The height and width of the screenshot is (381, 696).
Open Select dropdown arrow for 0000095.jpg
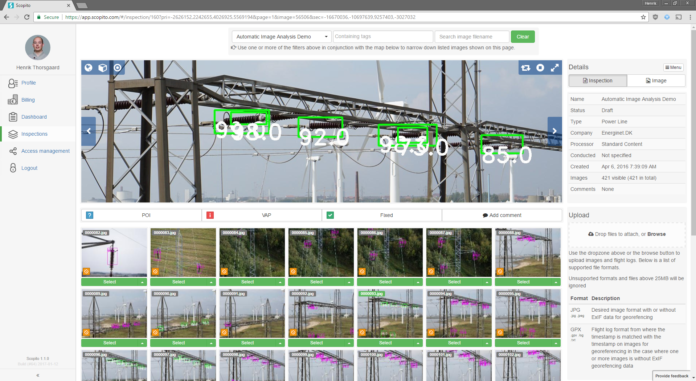[x=556, y=343]
